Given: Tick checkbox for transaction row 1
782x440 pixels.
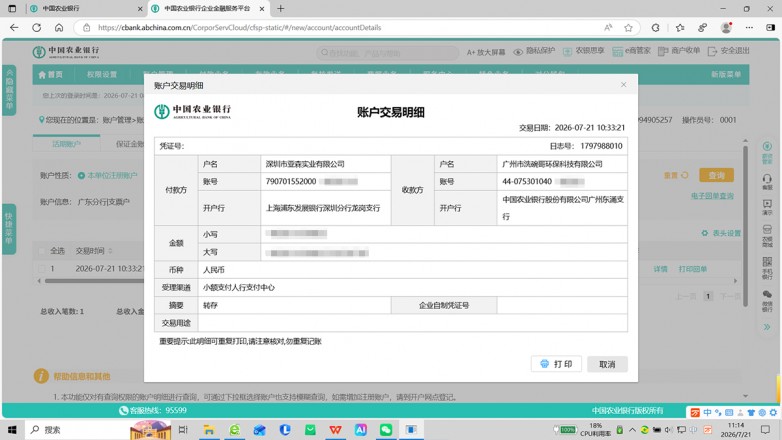Looking at the screenshot, I should 42,268.
